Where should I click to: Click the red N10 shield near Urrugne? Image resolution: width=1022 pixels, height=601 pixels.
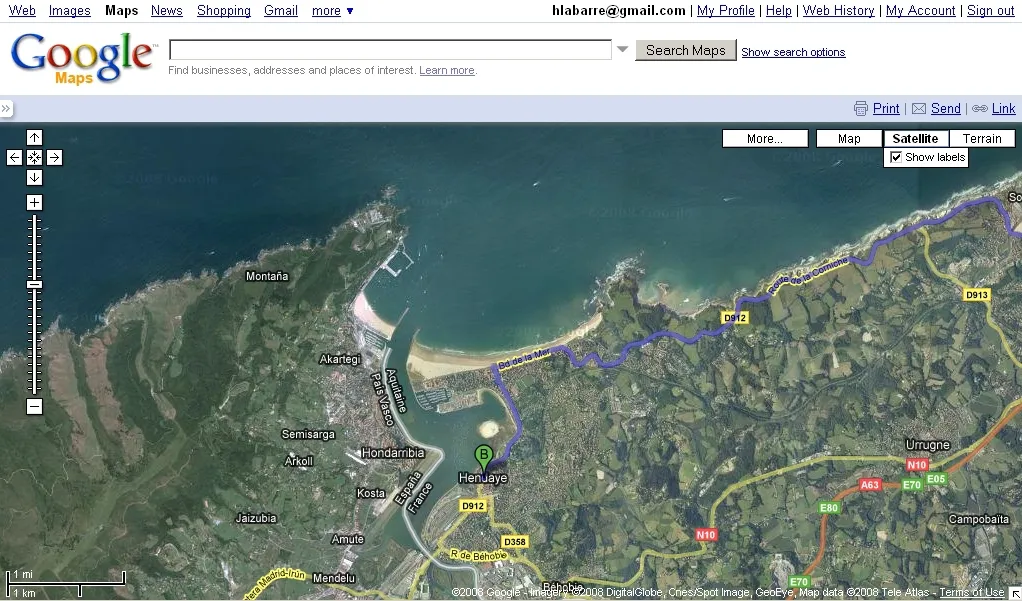(x=917, y=465)
